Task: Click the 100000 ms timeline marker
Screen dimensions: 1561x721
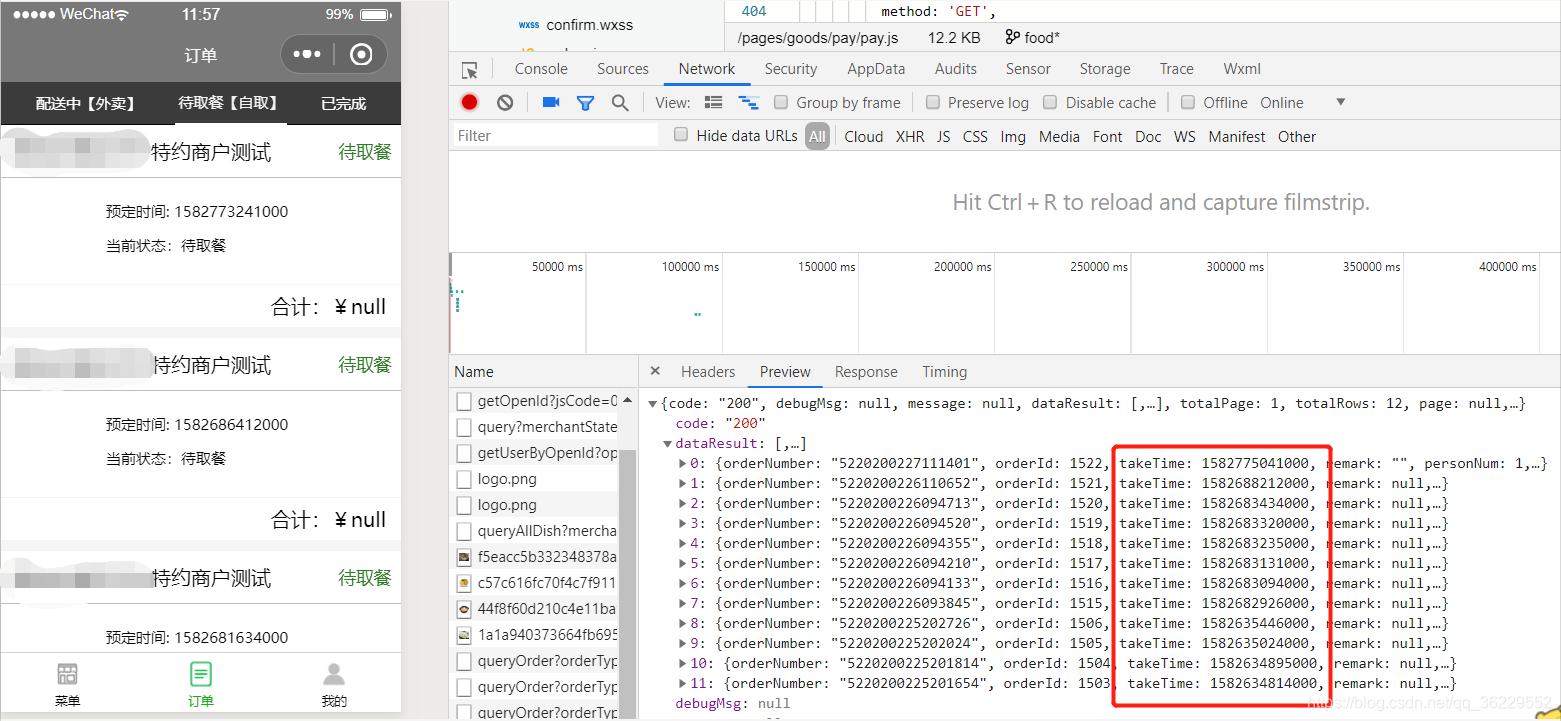Action: tap(690, 267)
